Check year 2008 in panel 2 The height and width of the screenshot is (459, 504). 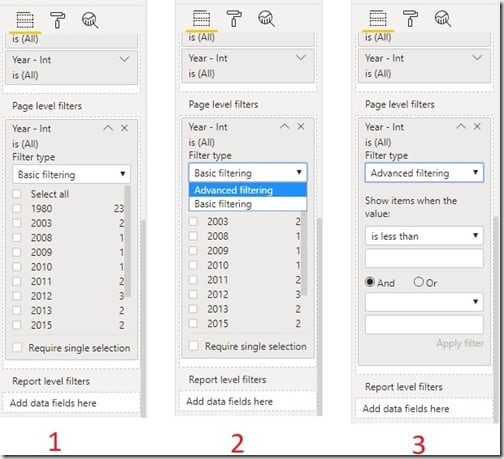coord(193,236)
